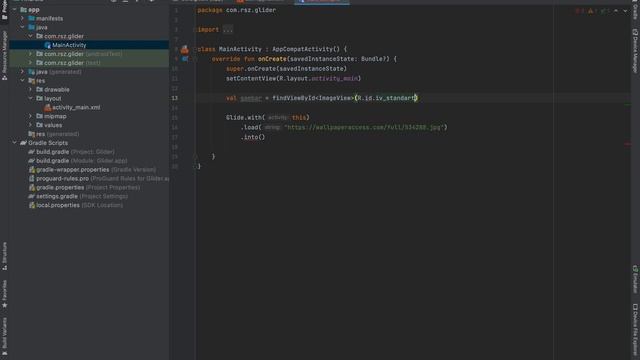Collapse the layout folder

[x=31, y=98]
